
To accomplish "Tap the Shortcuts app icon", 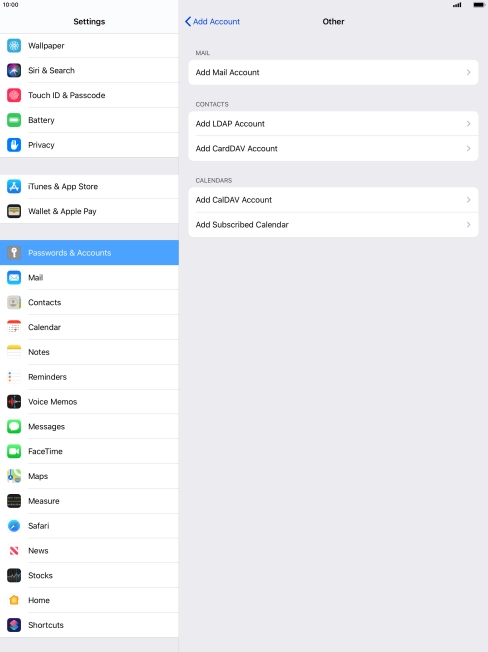I will [14, 625].
